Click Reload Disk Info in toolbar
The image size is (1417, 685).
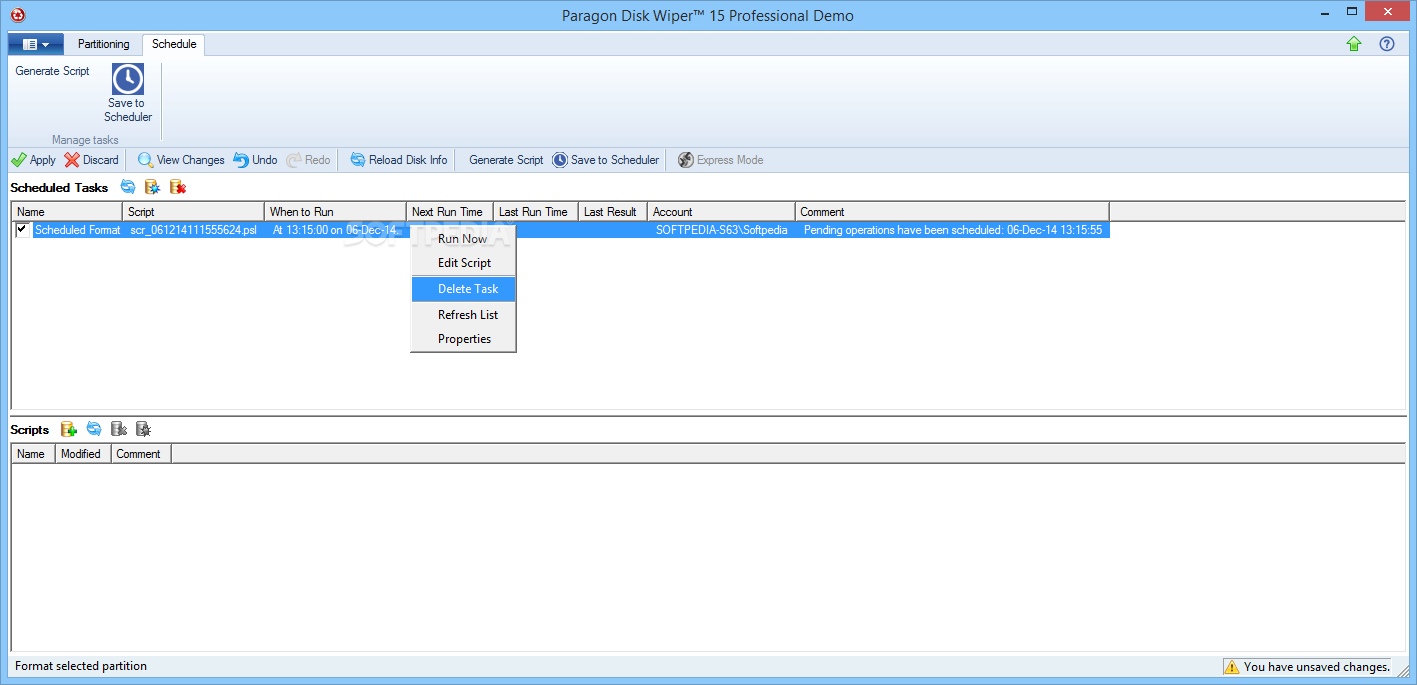pos(398,160)
